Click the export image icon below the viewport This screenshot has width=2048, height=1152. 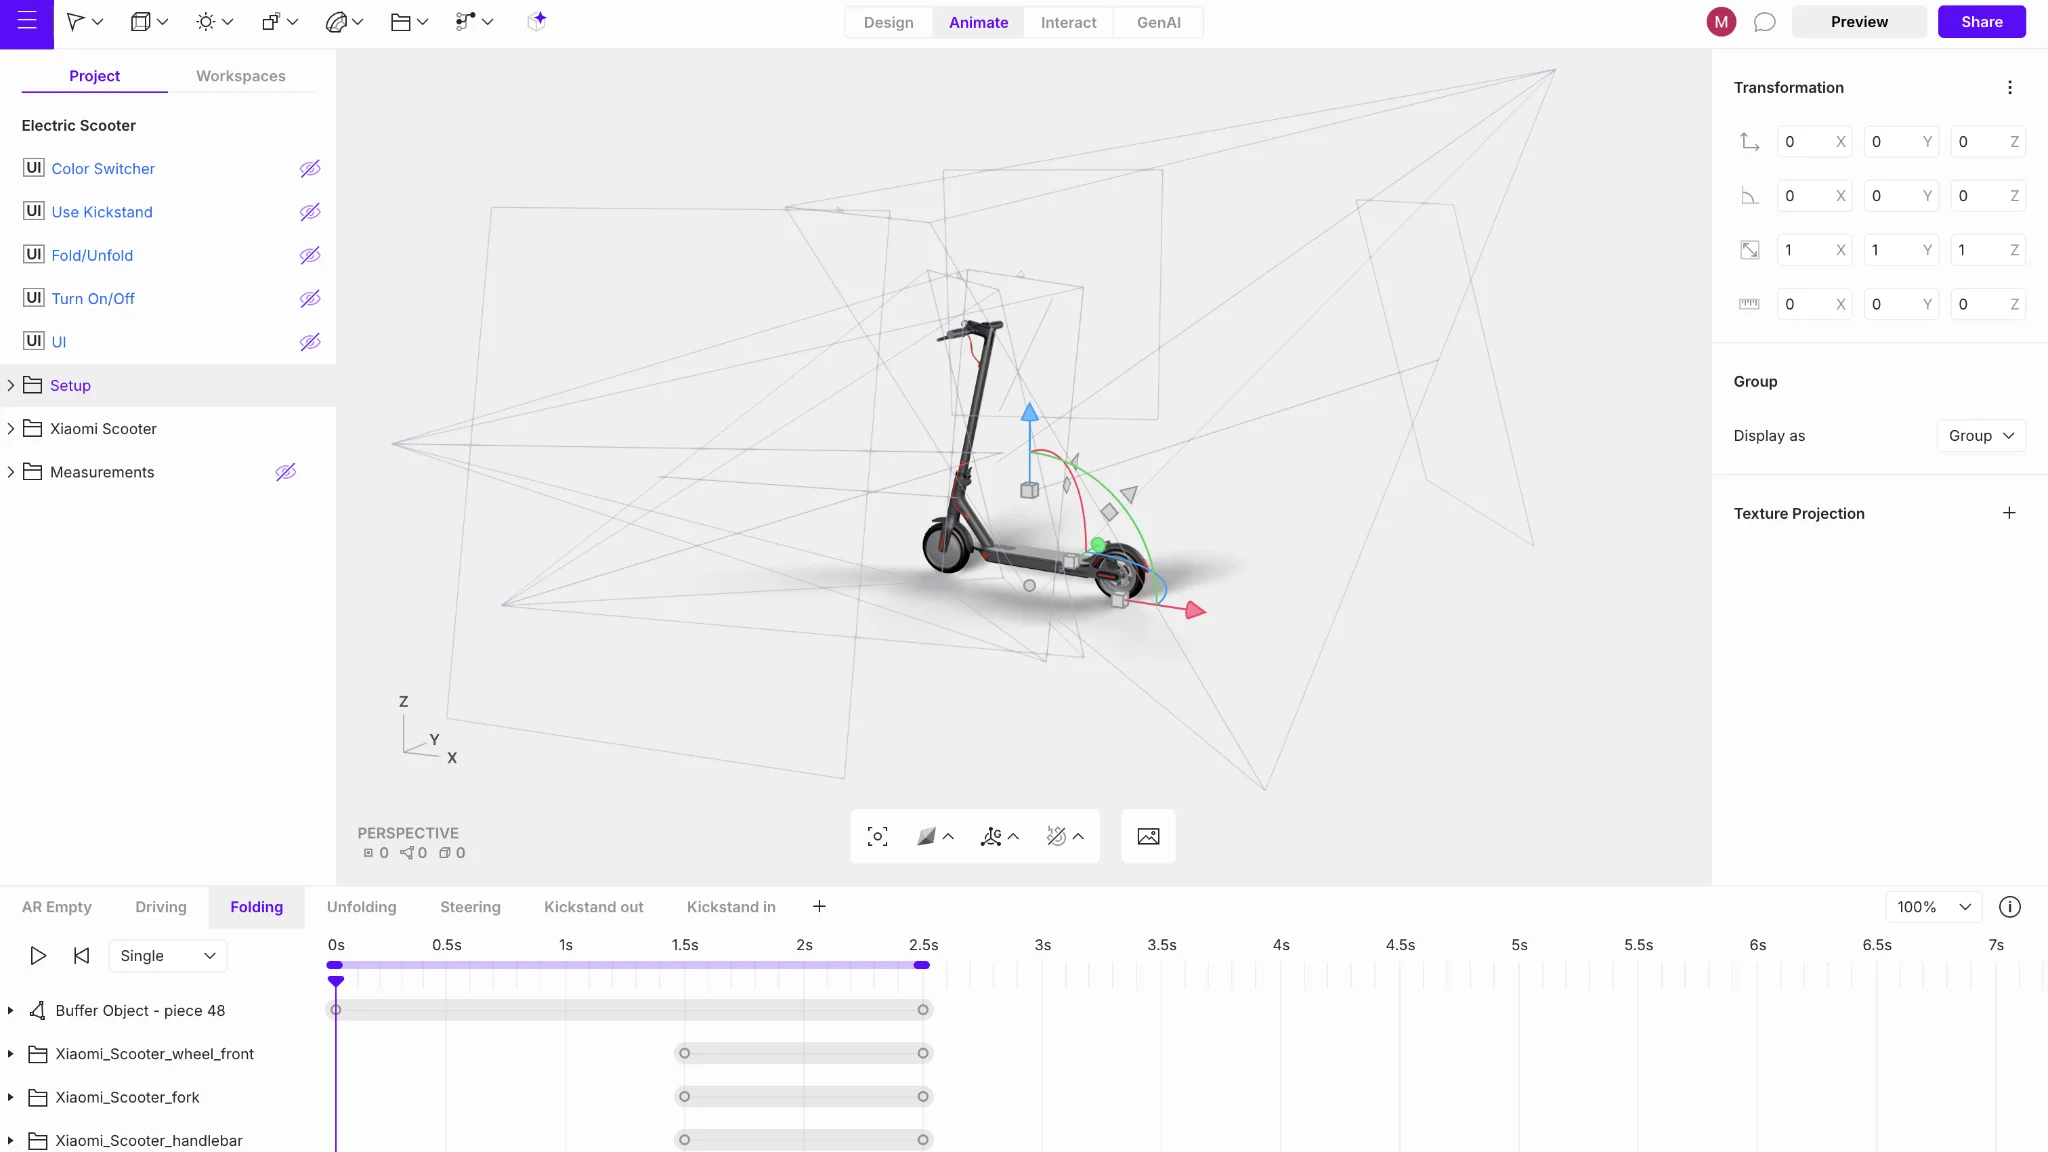click(x=1147, y=836)
